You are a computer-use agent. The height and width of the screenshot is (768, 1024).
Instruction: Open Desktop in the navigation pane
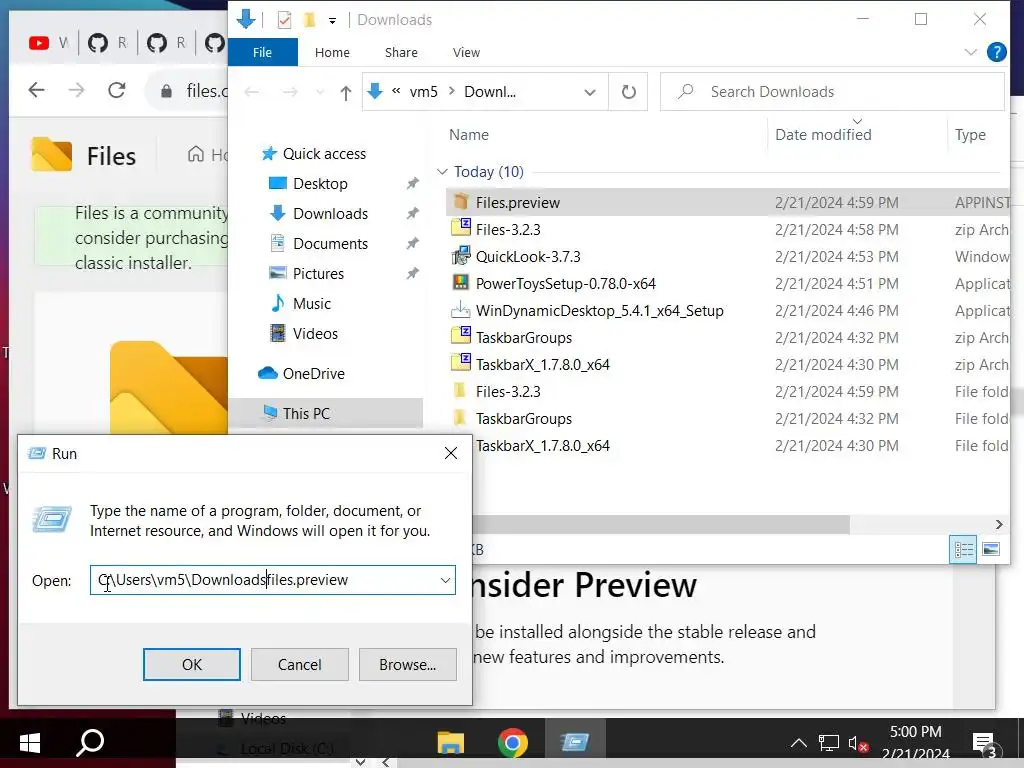[x=320, y=184]
